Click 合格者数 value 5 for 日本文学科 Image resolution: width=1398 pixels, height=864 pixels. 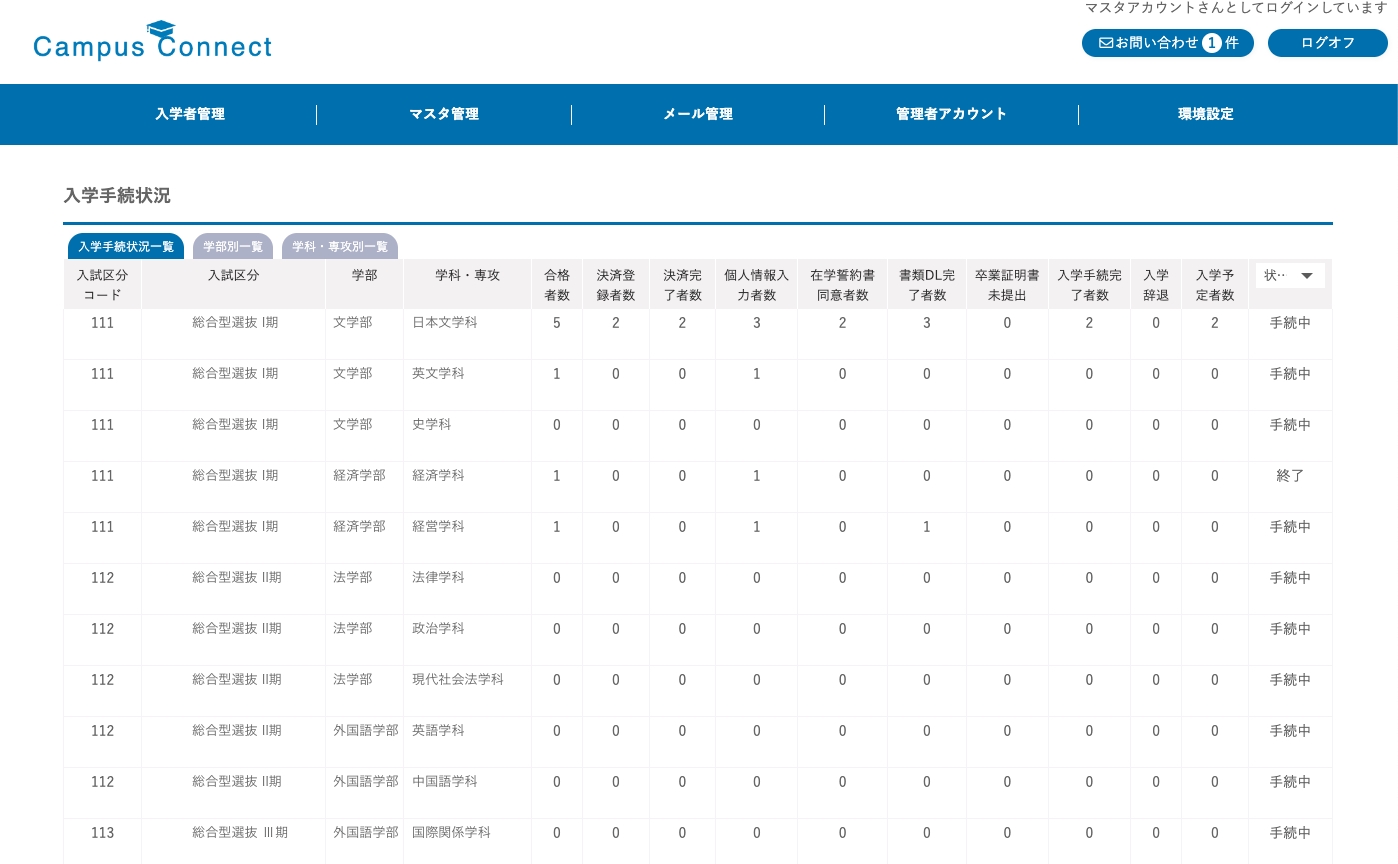[x=557, y=323]
